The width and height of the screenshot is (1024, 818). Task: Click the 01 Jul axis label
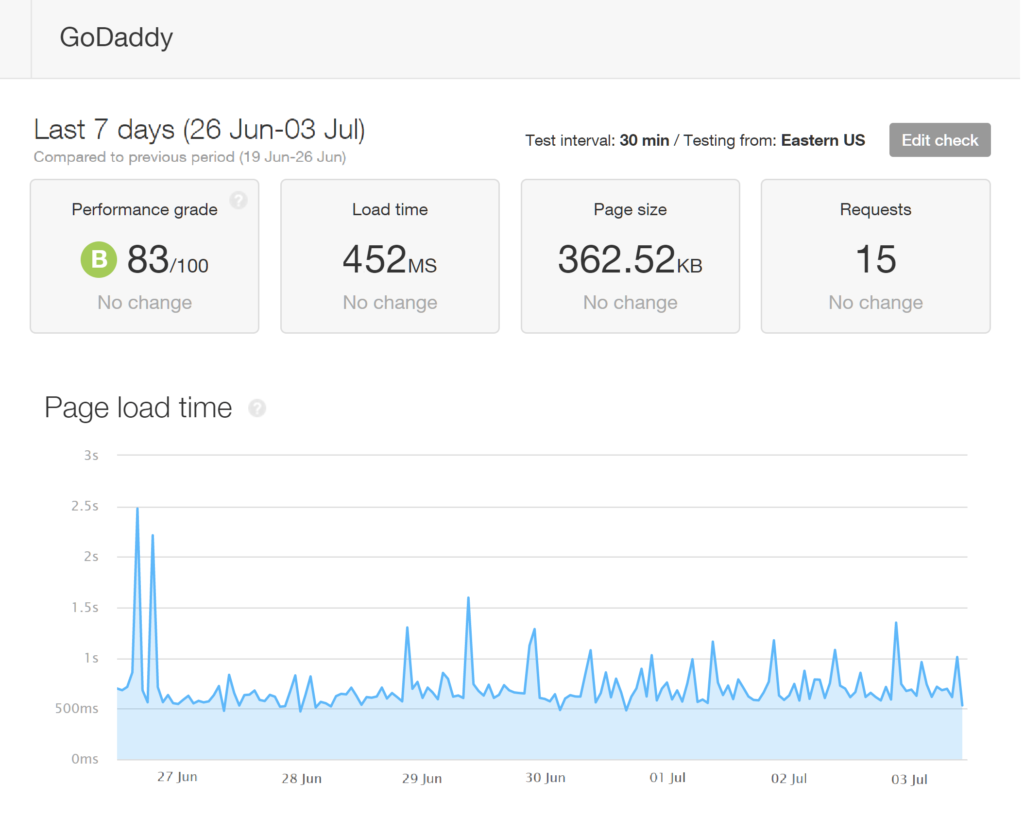[667, 778]
